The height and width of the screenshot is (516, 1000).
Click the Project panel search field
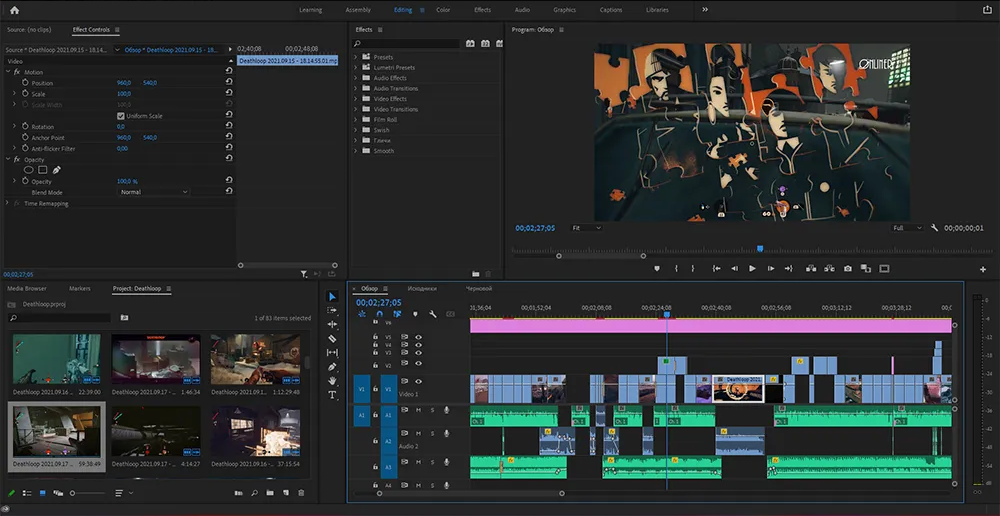click(59, 318)
